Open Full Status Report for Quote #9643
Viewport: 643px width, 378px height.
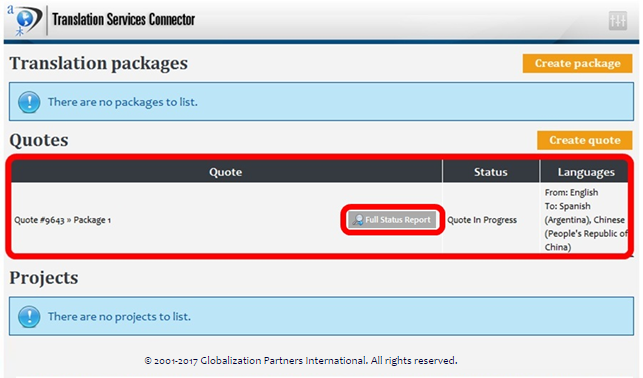[392, 220]
